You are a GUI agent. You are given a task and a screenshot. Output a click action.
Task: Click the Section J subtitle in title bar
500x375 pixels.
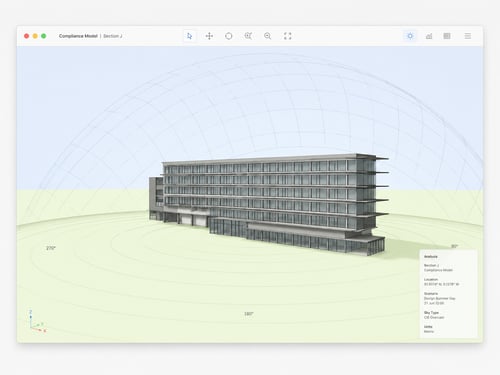coord(113,36)
